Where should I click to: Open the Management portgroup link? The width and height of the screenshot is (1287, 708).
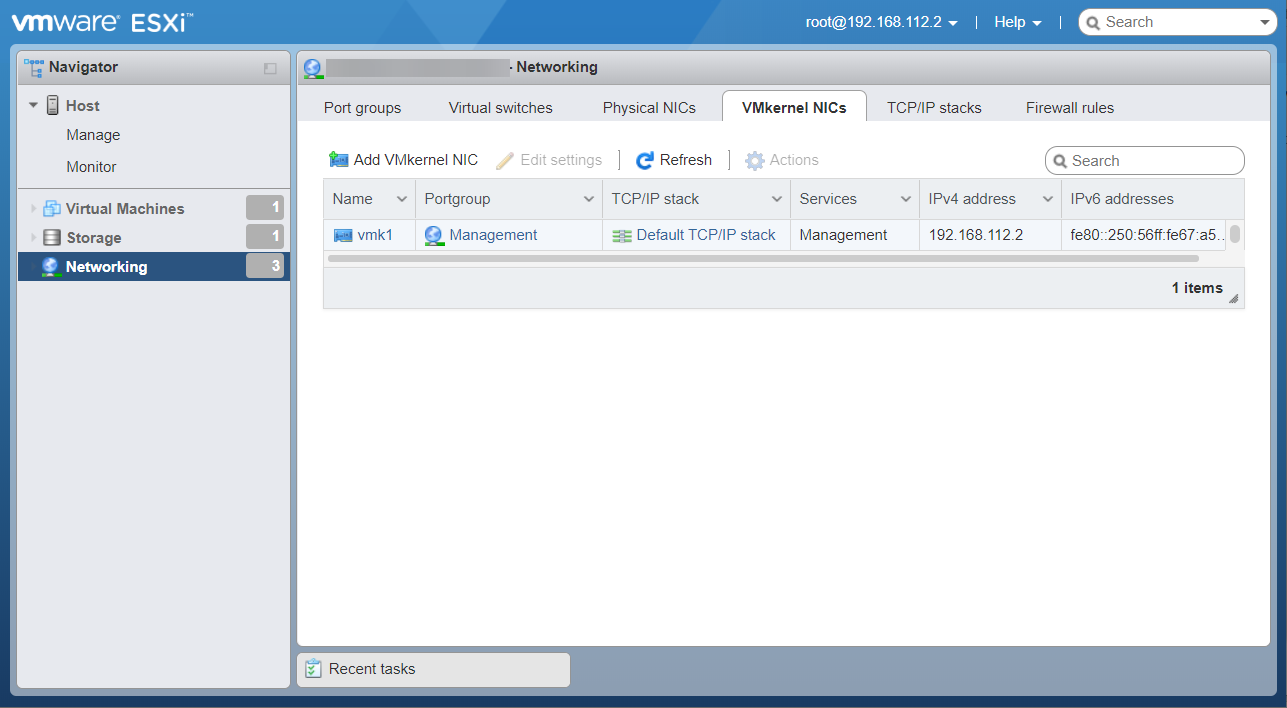(493, 235)
